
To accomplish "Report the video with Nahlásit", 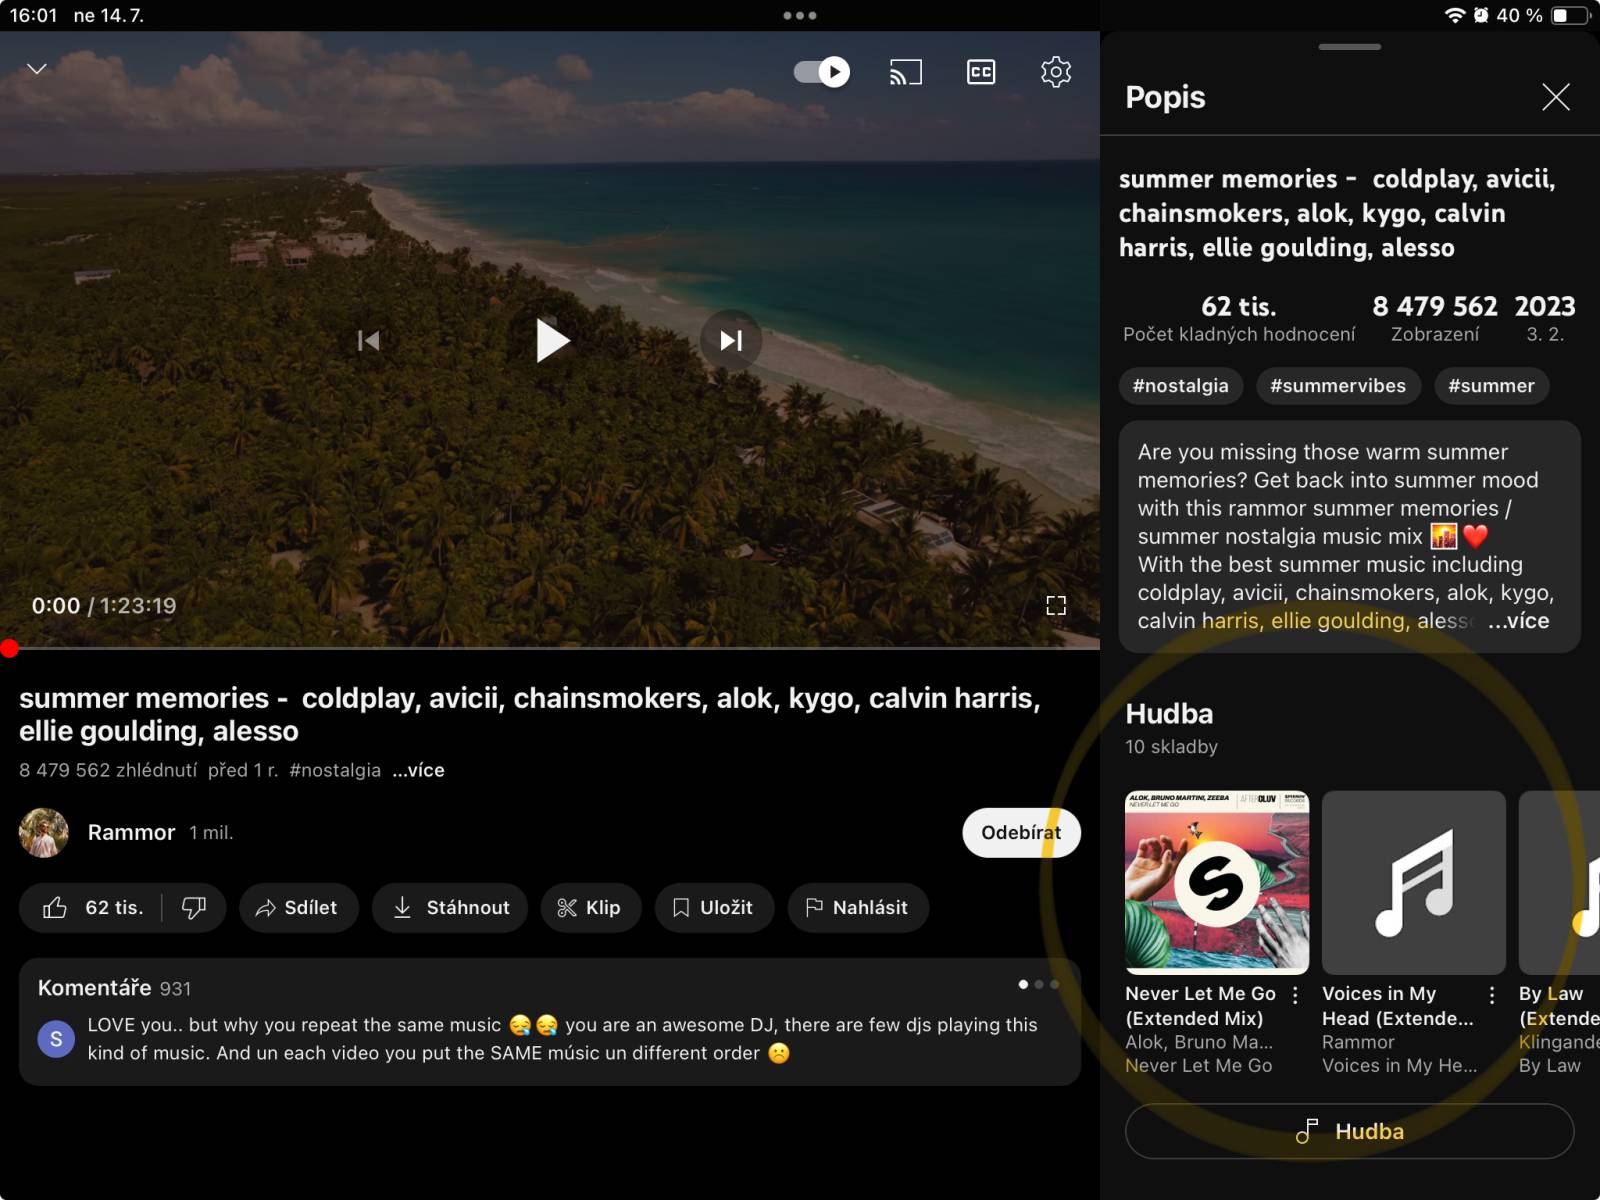I will (x=858, y=908).
